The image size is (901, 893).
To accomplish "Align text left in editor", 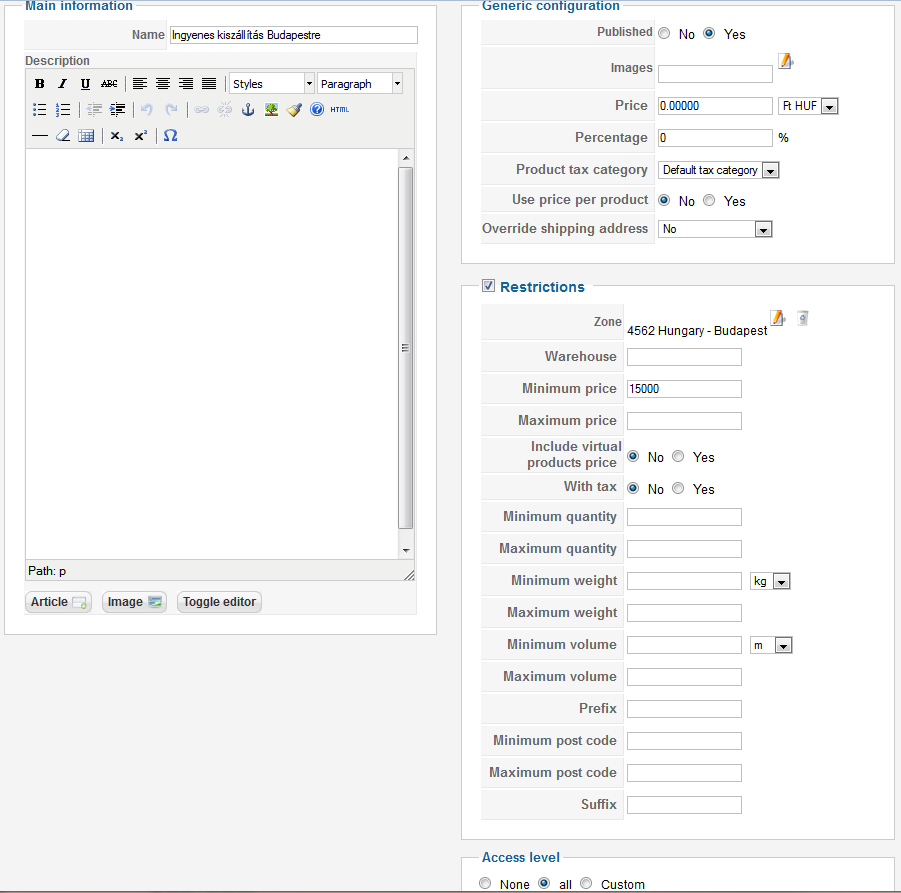I will coord(140,84).
